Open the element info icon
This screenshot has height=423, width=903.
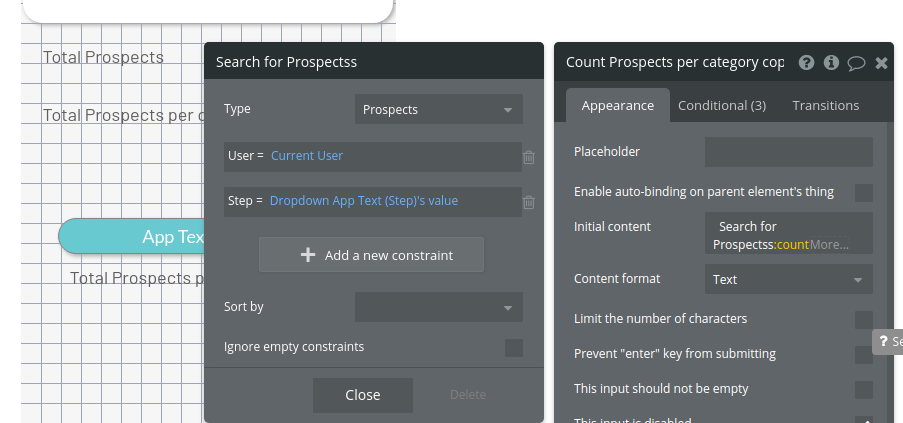tap(831, 62)
